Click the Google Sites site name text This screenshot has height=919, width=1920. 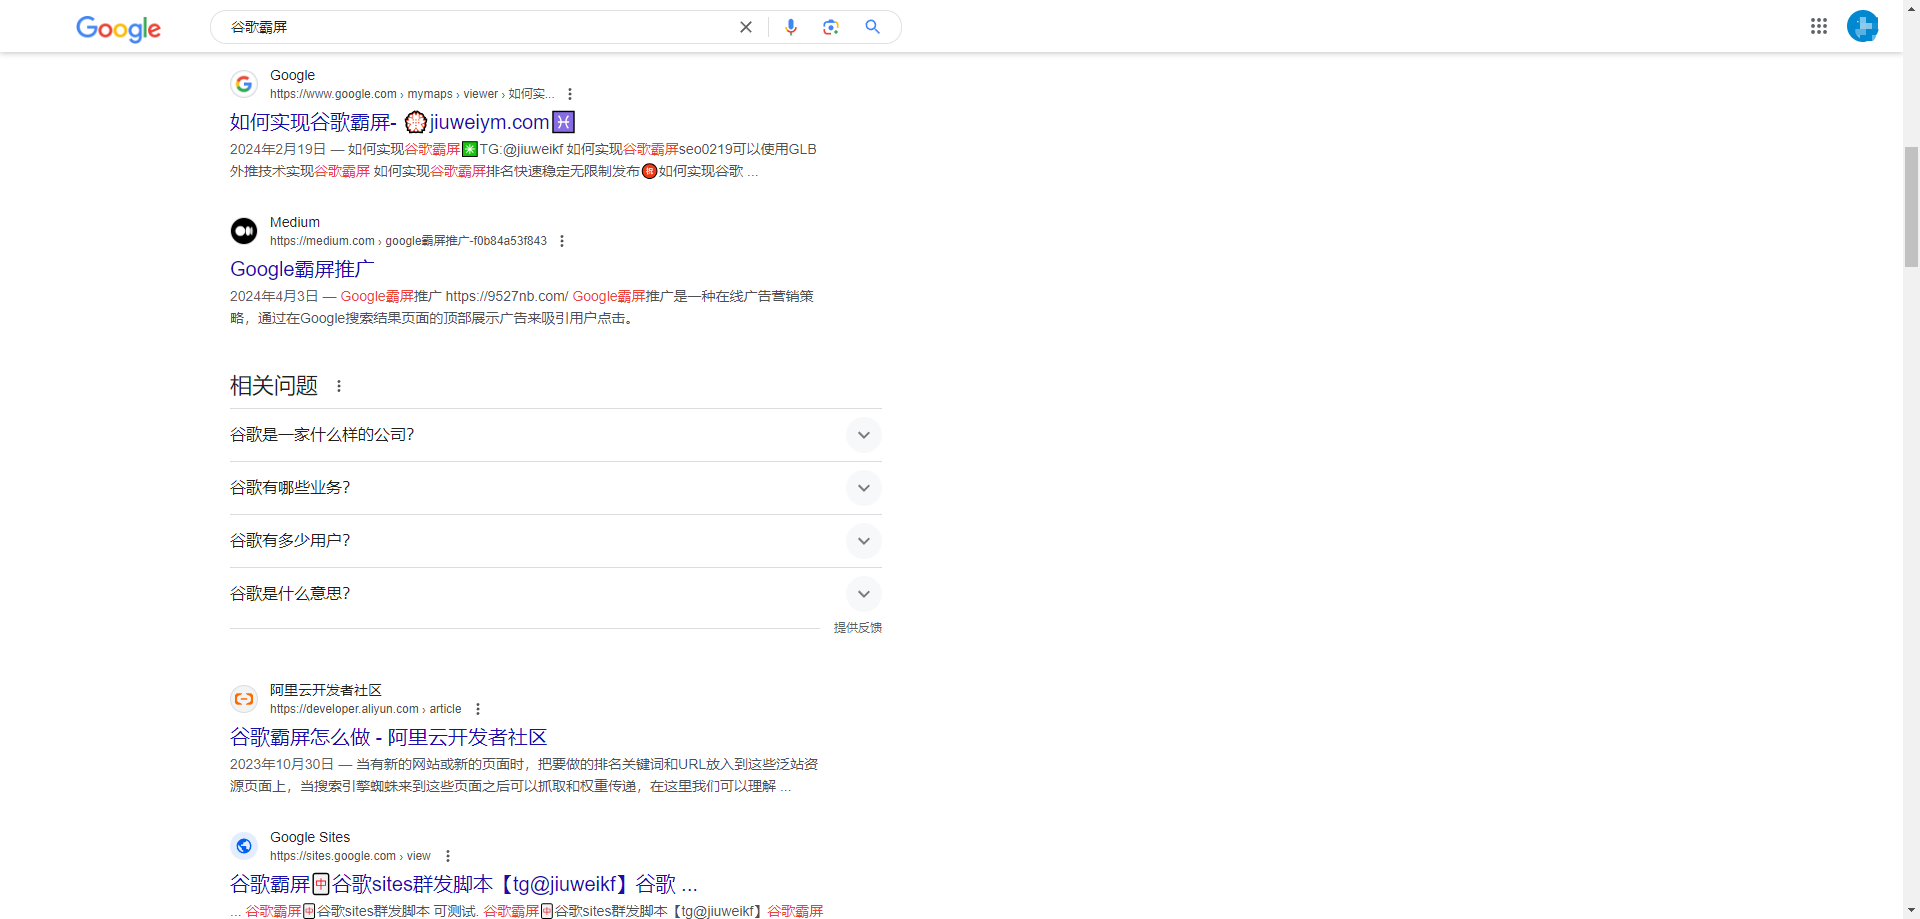(310, 837)
